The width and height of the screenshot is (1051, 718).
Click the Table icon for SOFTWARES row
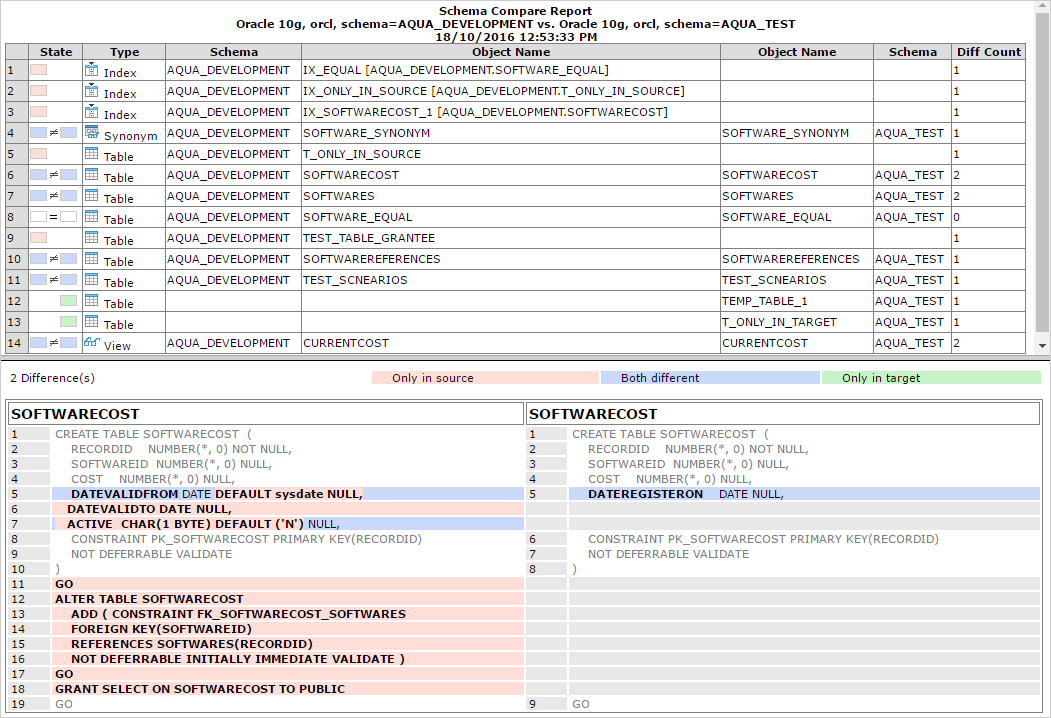pos(92,195)
